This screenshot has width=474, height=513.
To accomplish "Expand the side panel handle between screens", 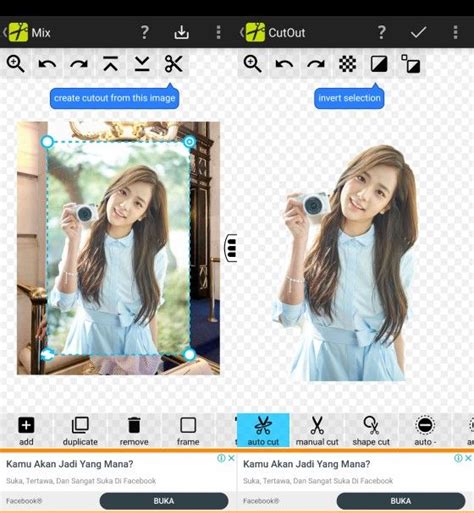I will coord(231,248).
